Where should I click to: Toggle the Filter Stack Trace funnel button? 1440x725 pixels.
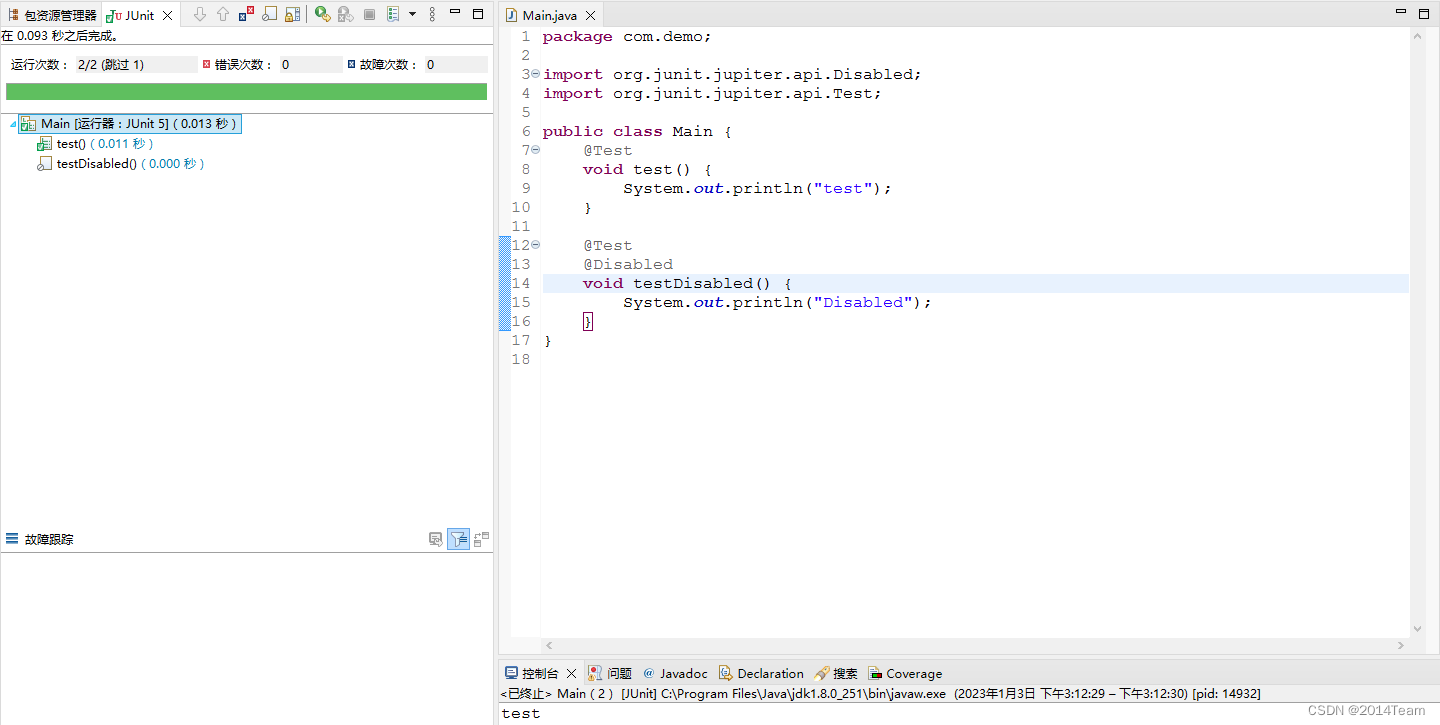(458, 539)
